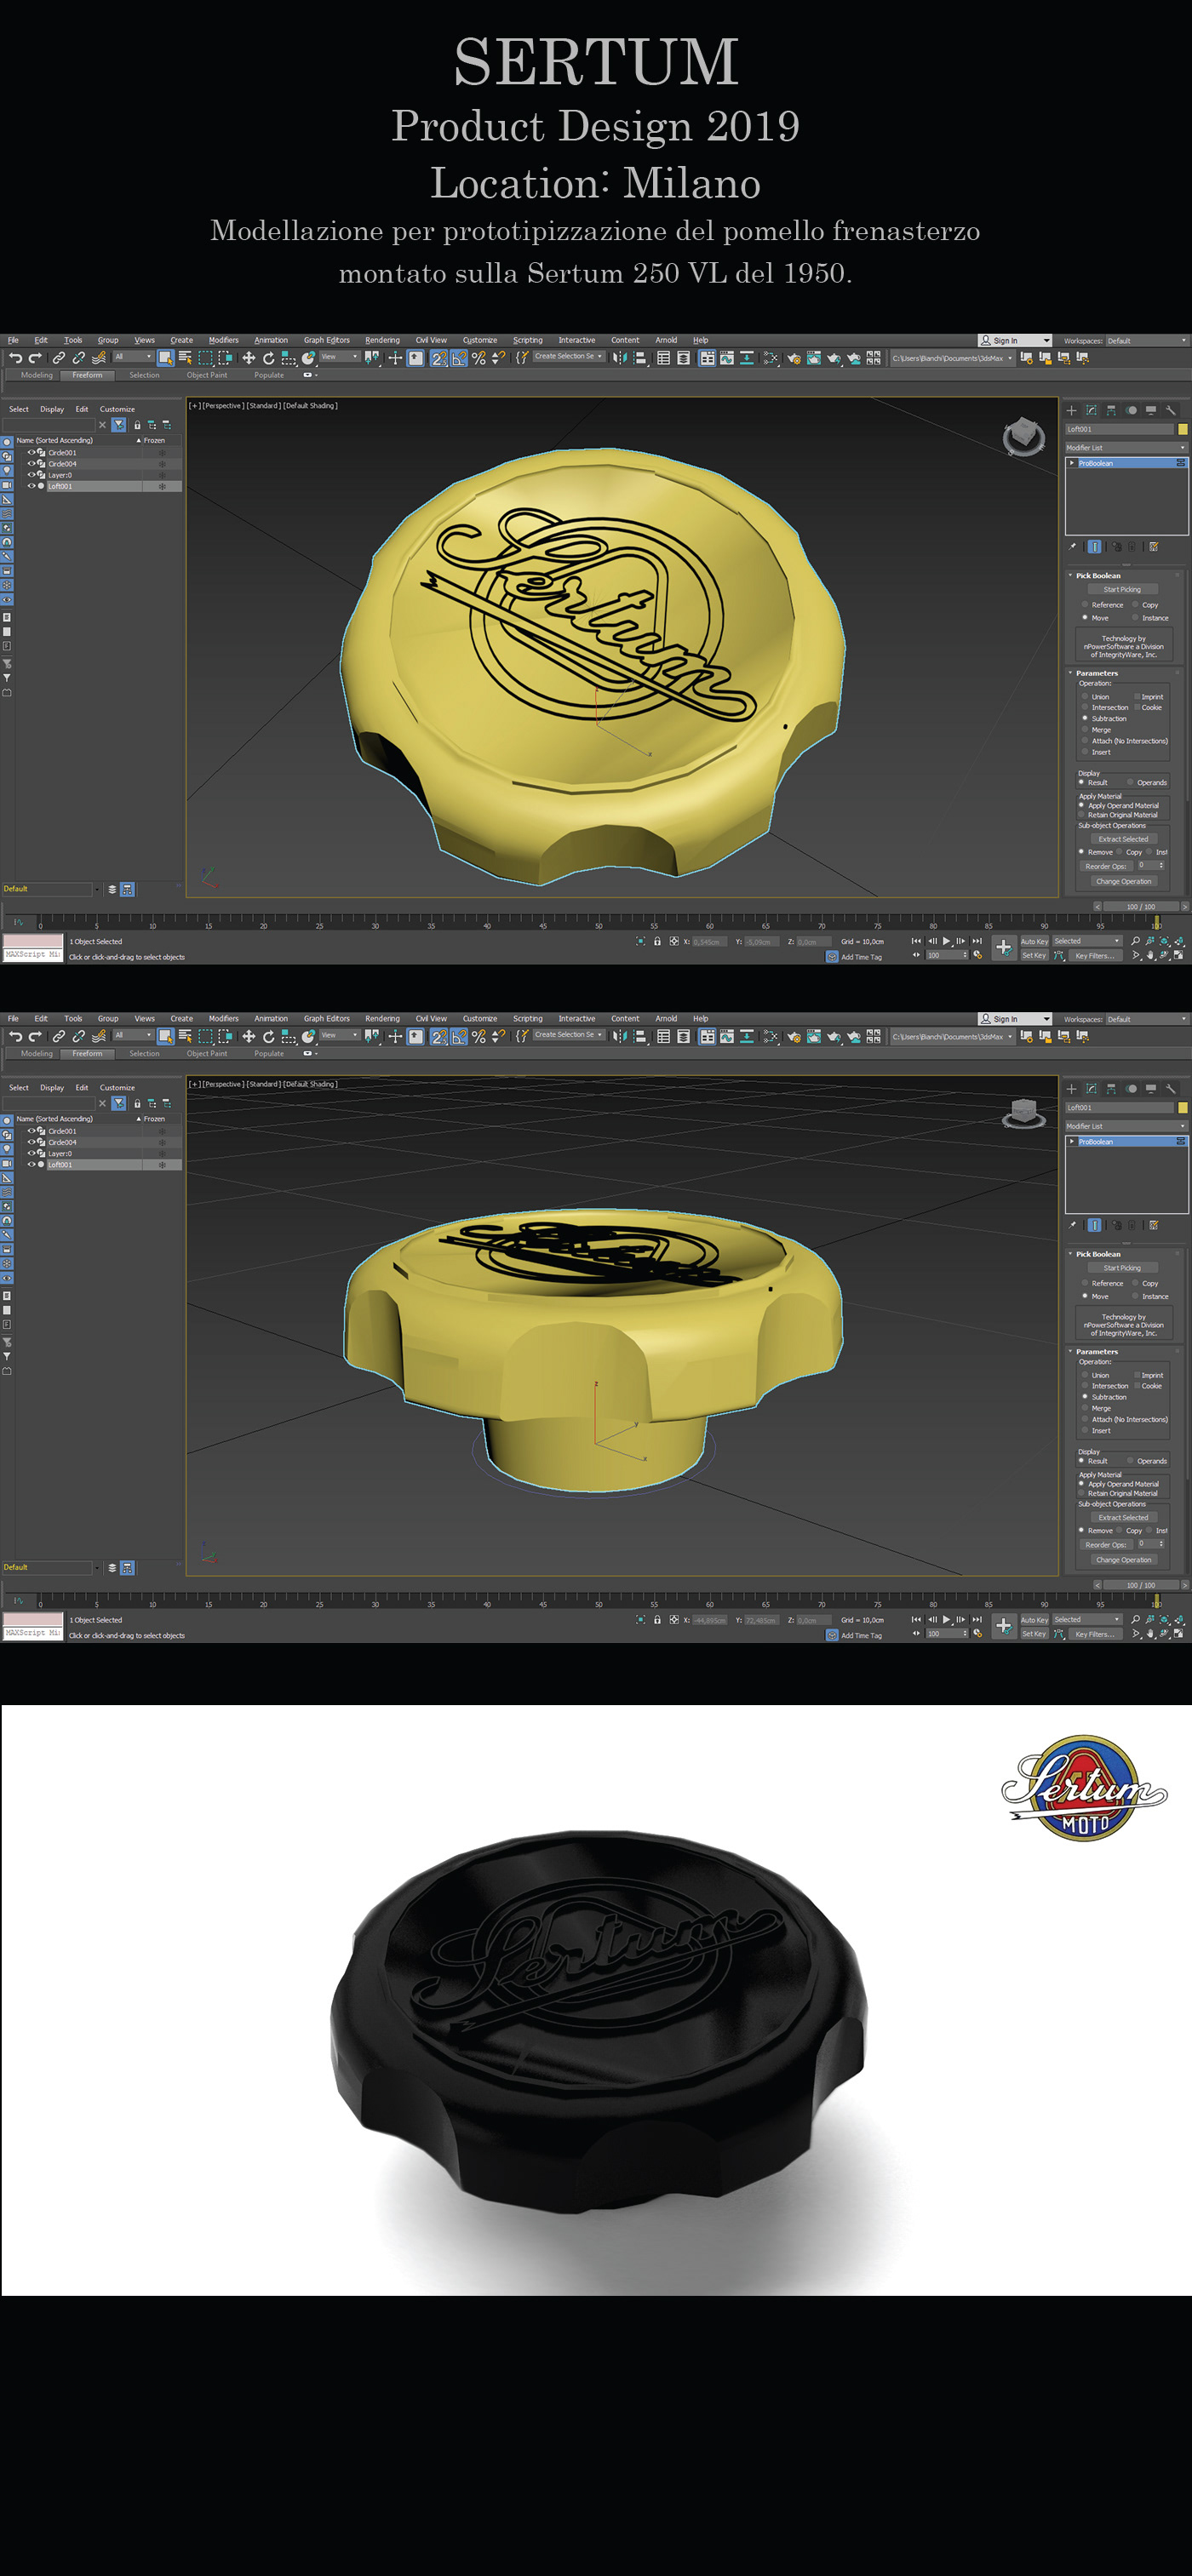Open the Hierarchy panel tab in upper command panel

[x=1111, y=410]
